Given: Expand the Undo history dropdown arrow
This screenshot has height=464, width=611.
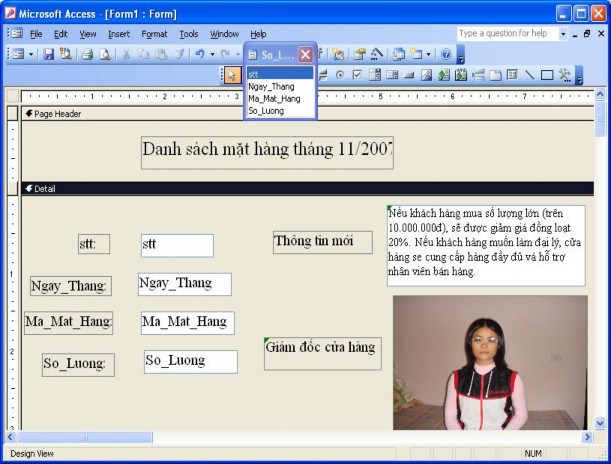Looking at the screenshot, I should [212, 54].
